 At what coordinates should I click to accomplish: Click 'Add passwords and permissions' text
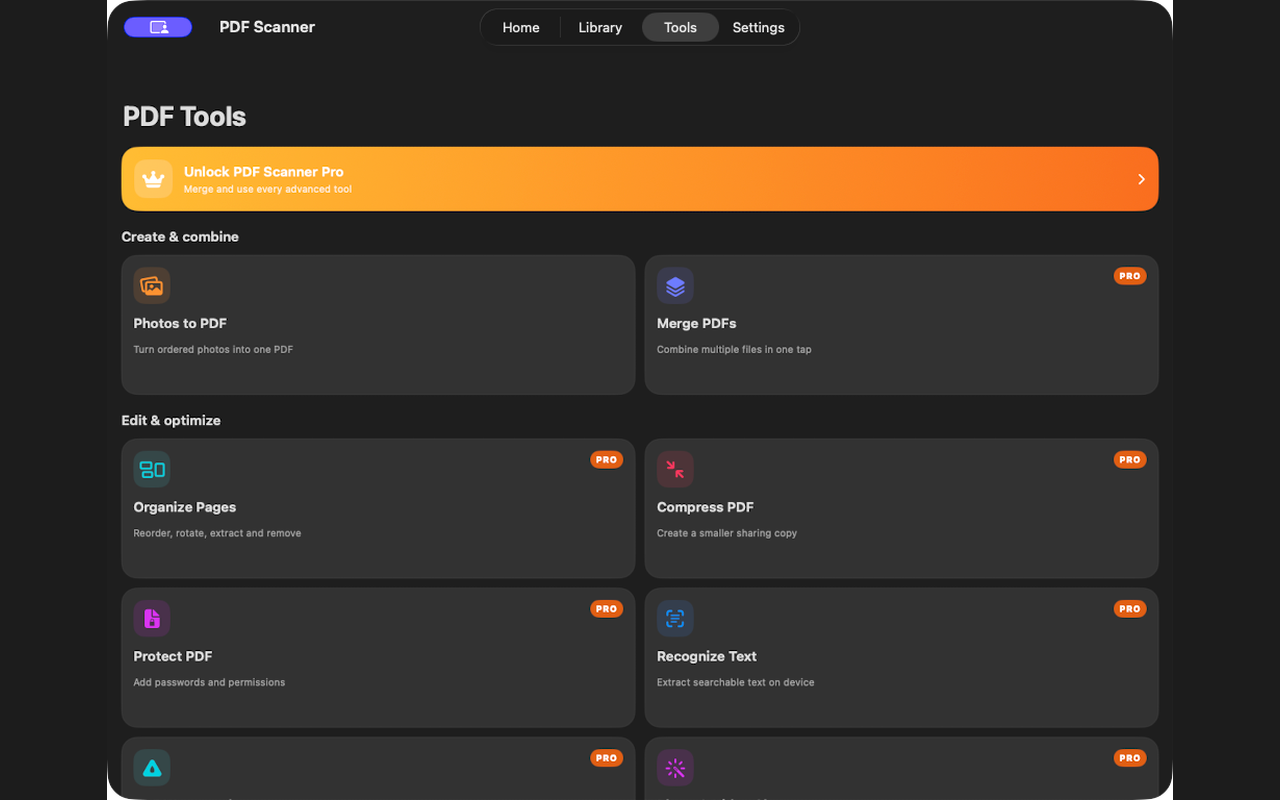click(209, 683)
